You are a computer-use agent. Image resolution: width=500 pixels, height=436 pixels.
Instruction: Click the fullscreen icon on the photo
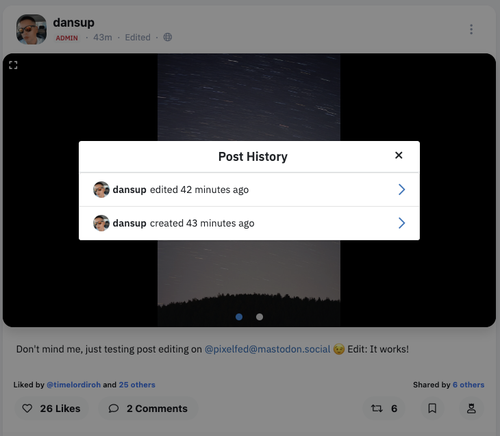click(x=13, y=65)
